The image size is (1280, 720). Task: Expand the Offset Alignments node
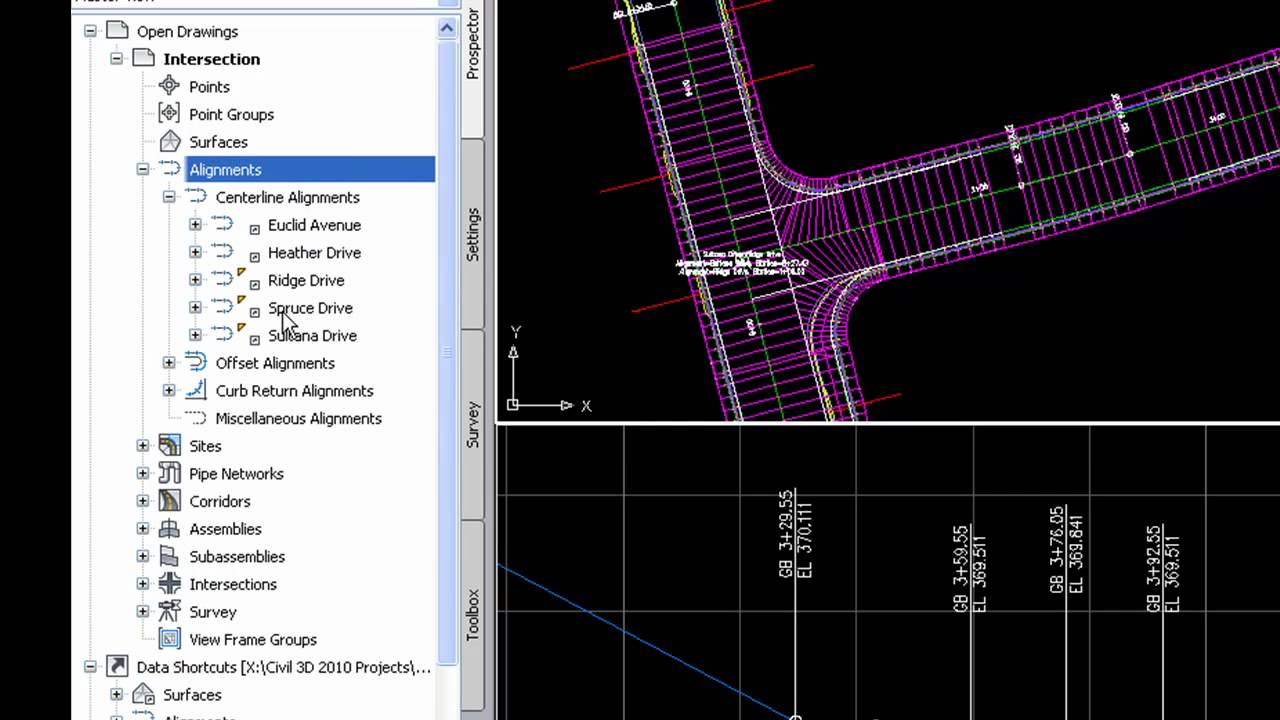tap(169, 363)
